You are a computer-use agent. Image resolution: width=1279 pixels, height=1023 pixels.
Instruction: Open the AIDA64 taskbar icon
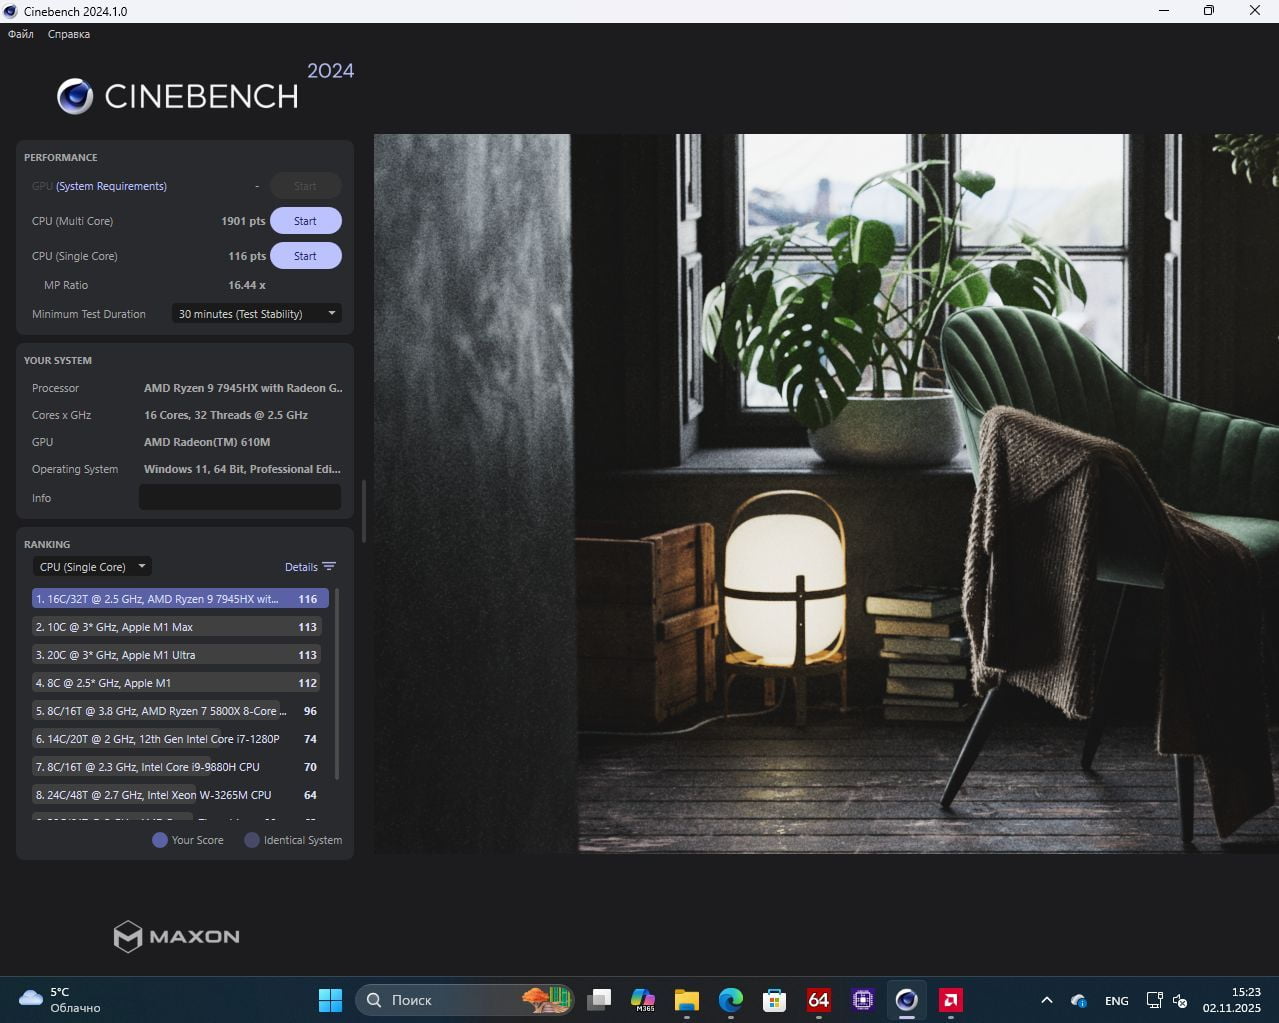point(819,1000)
